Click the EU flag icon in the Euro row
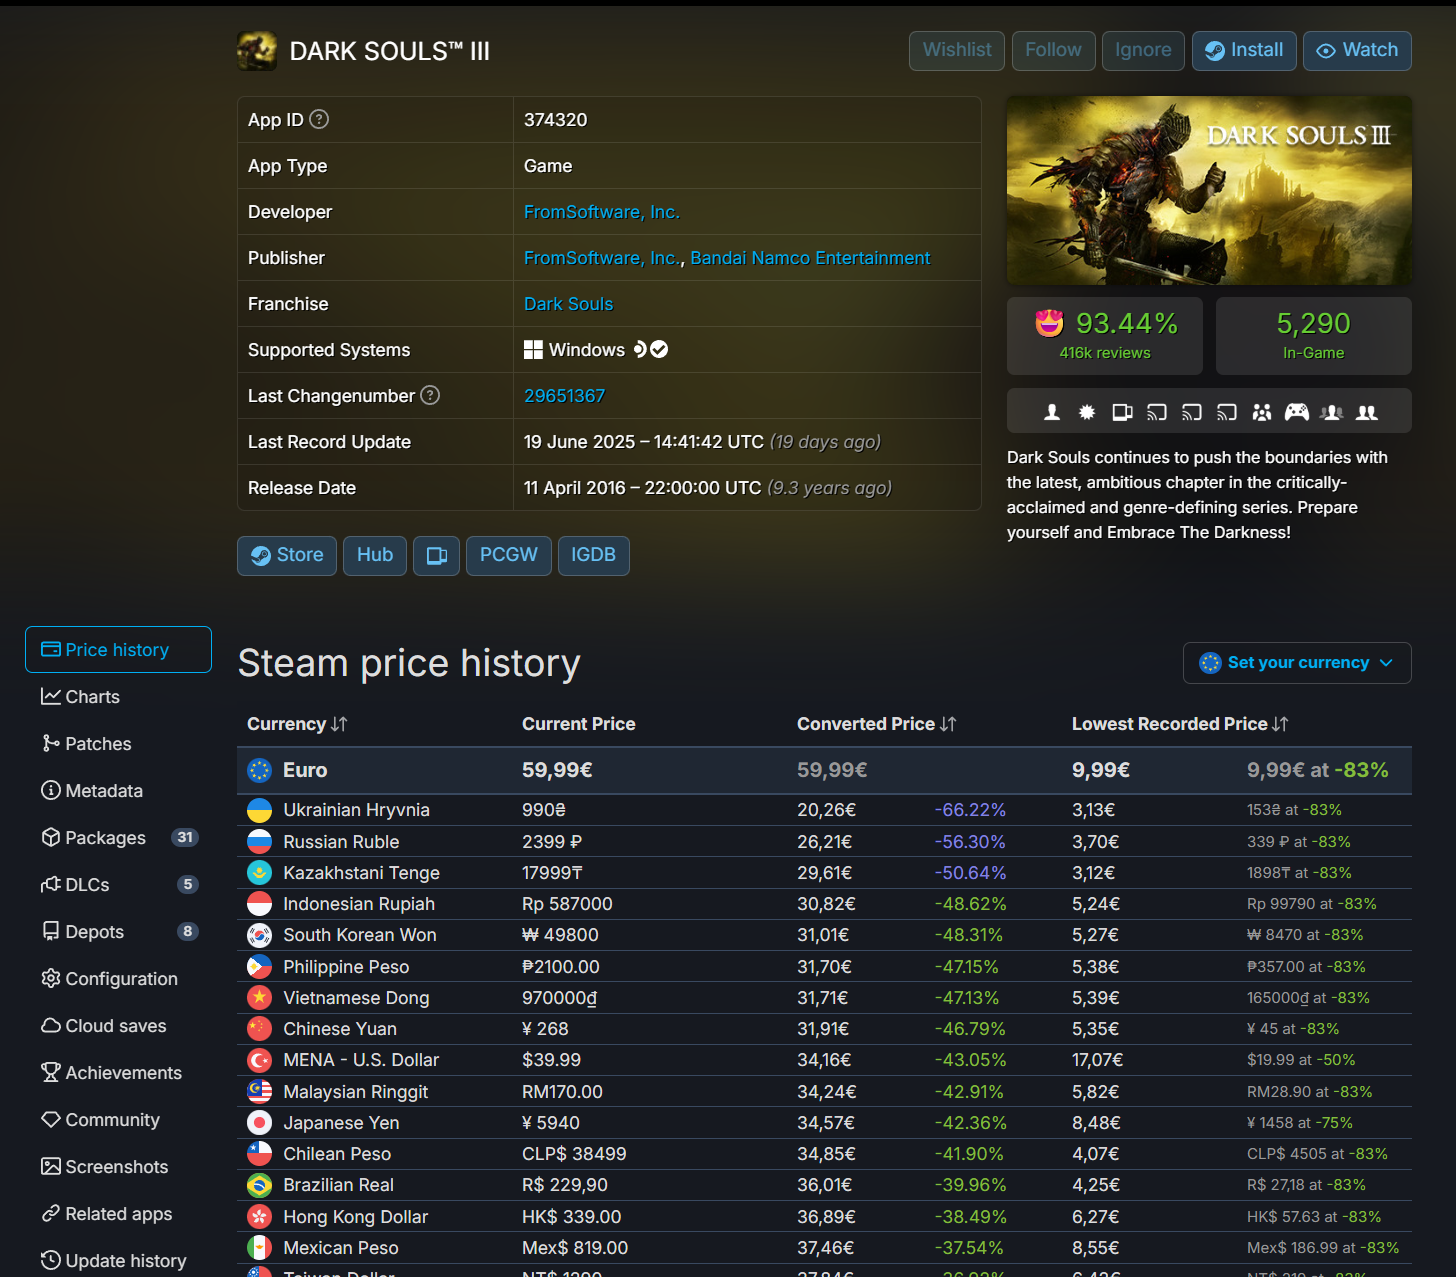 coord(259,770)
